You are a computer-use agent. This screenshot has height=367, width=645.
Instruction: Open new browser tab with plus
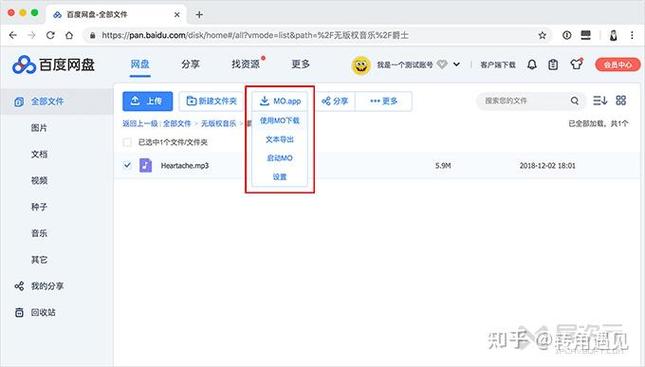[x=199, y=15]
